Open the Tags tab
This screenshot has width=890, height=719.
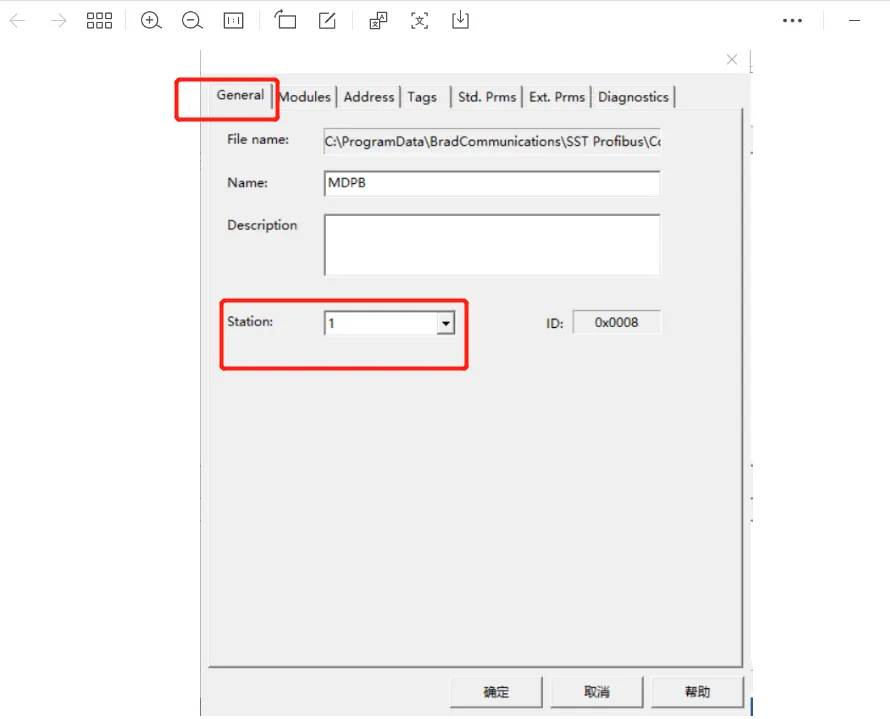422,97
